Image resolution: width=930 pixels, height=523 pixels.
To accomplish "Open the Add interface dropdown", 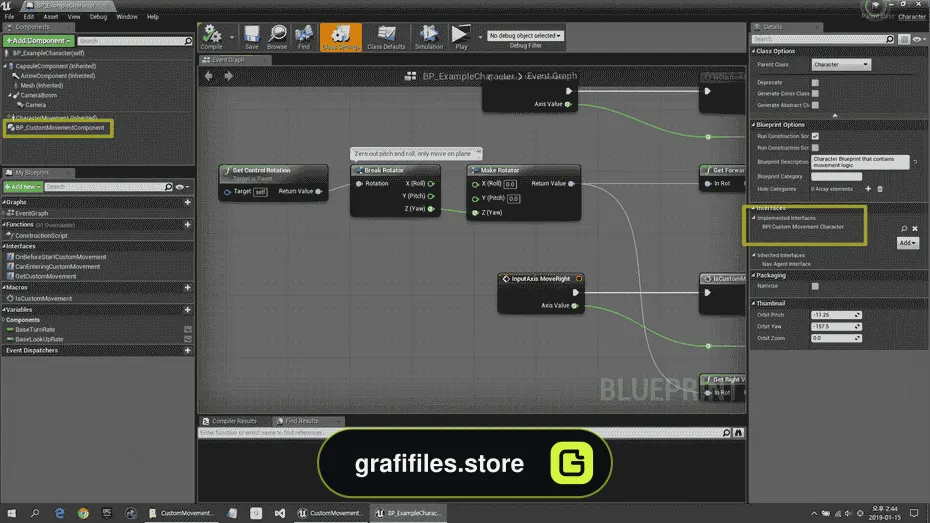I will click(907, 243).
